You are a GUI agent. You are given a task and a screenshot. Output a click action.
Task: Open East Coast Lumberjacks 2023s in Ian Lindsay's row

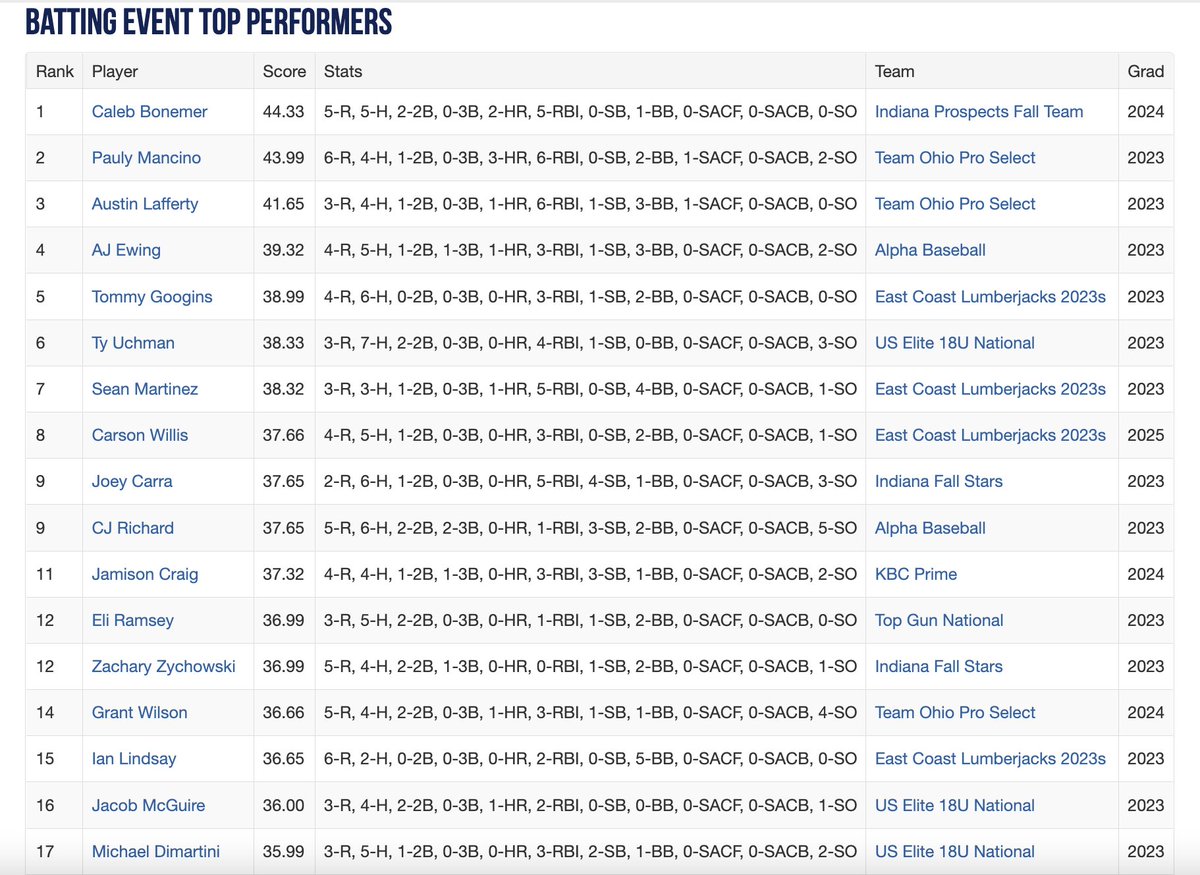[x=990, y=759]
